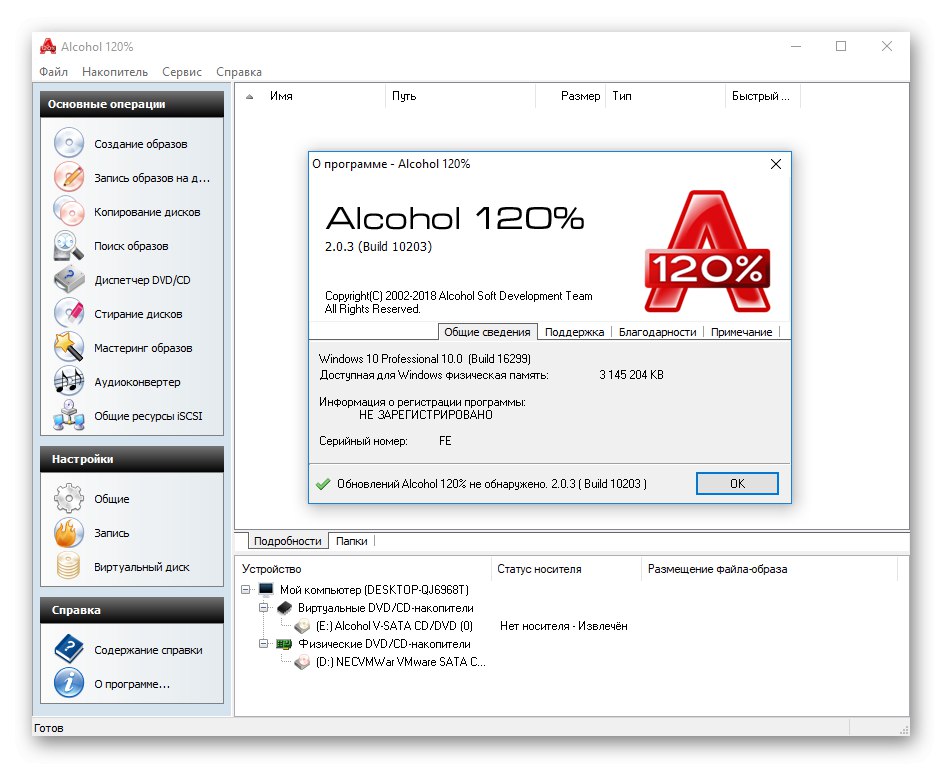The width and height of the screenshot is (942, 768).
Task: Select the (D:) NECVMWar VMware SATA row
Action: (401, 662)
